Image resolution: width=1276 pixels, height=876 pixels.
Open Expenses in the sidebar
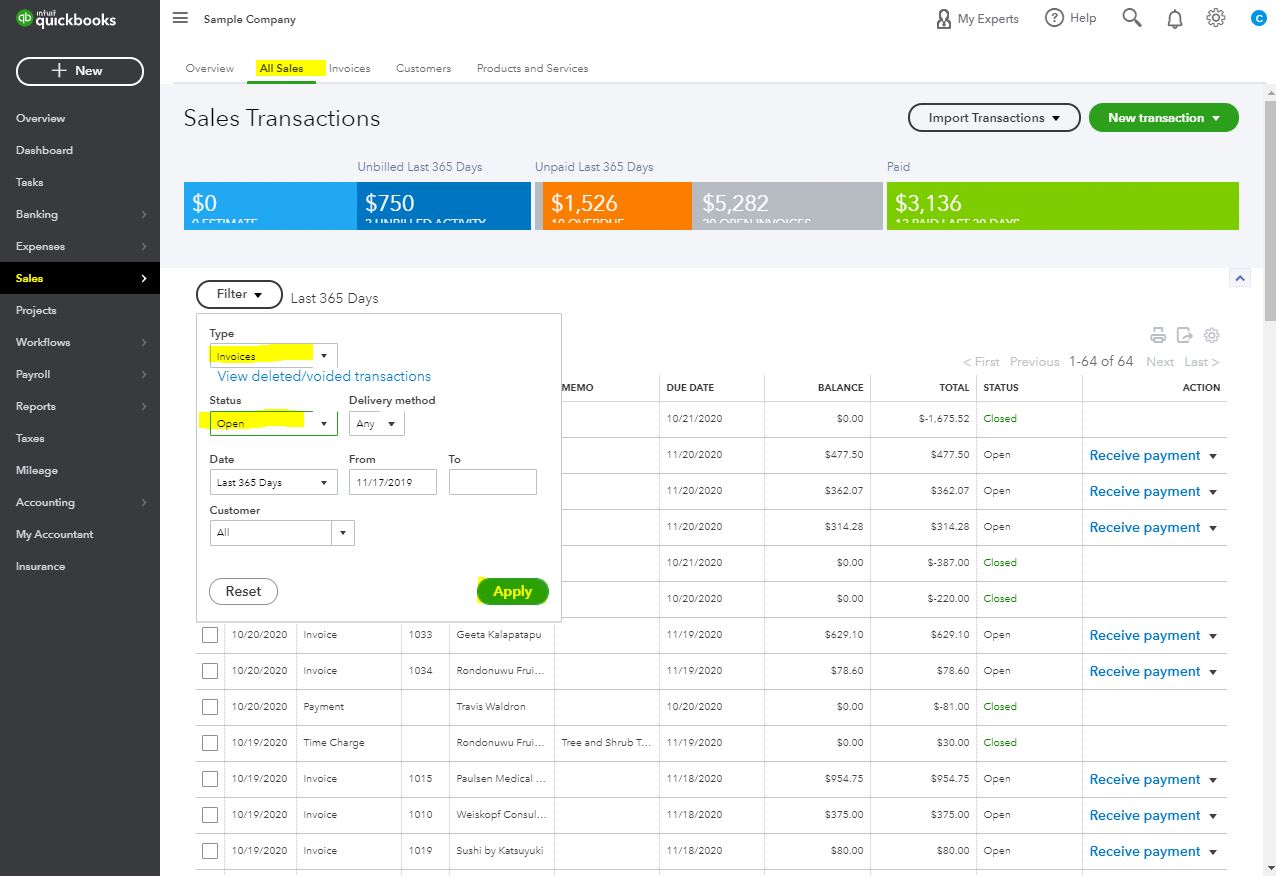tap(80, 246)
